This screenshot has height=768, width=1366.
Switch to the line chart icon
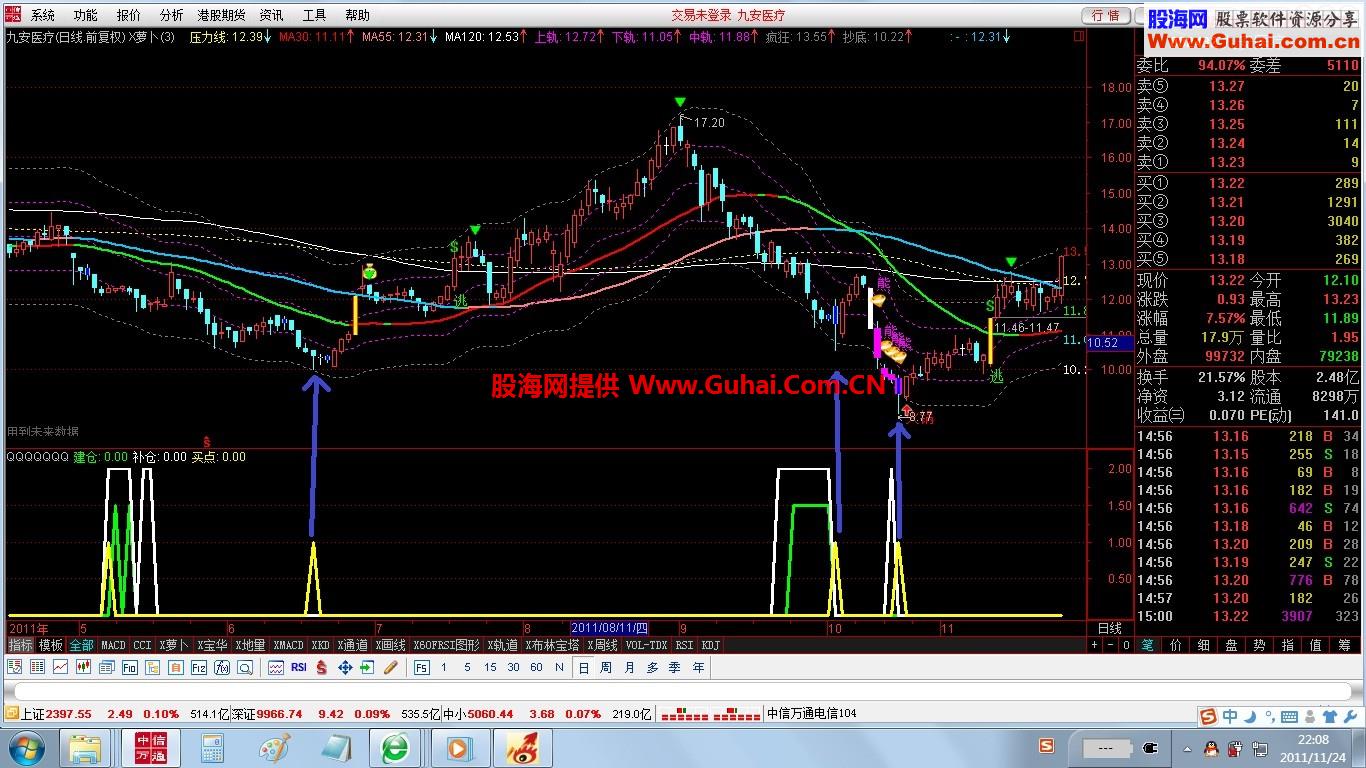(61, 667)
